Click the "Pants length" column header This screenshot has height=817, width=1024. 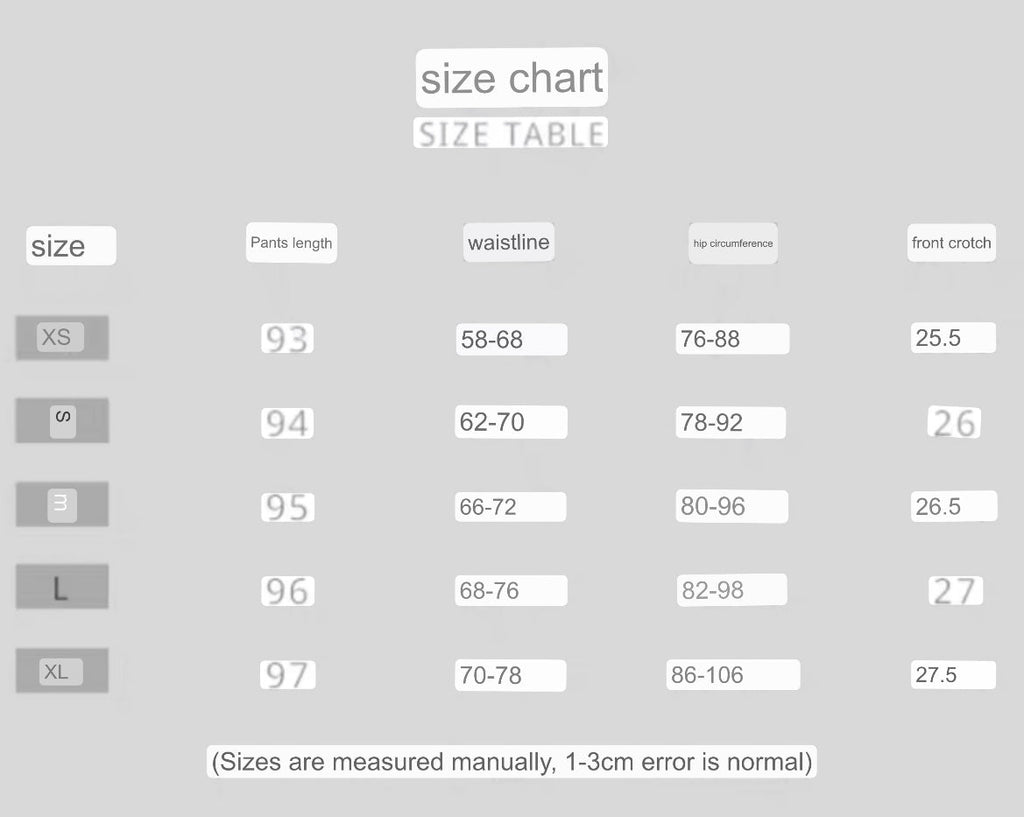pyautogui.click(x=291, y=243)
